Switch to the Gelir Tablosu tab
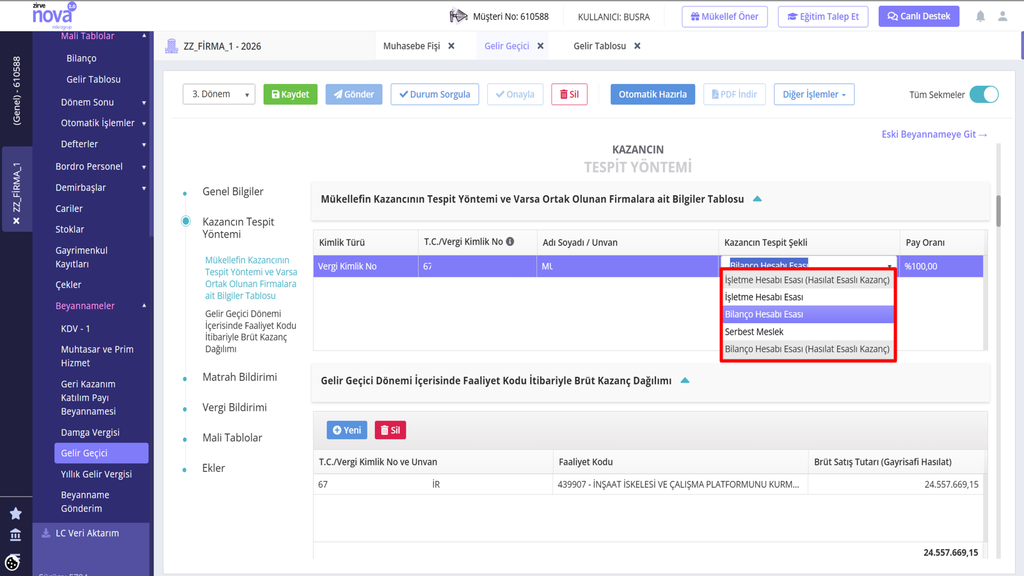 point(600,46)
